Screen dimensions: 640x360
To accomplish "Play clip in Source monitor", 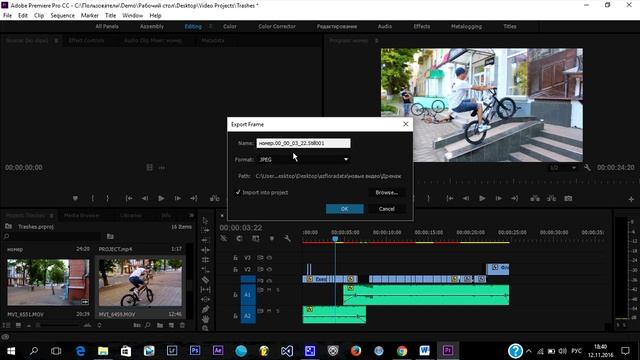I will (x=161, y=198).
